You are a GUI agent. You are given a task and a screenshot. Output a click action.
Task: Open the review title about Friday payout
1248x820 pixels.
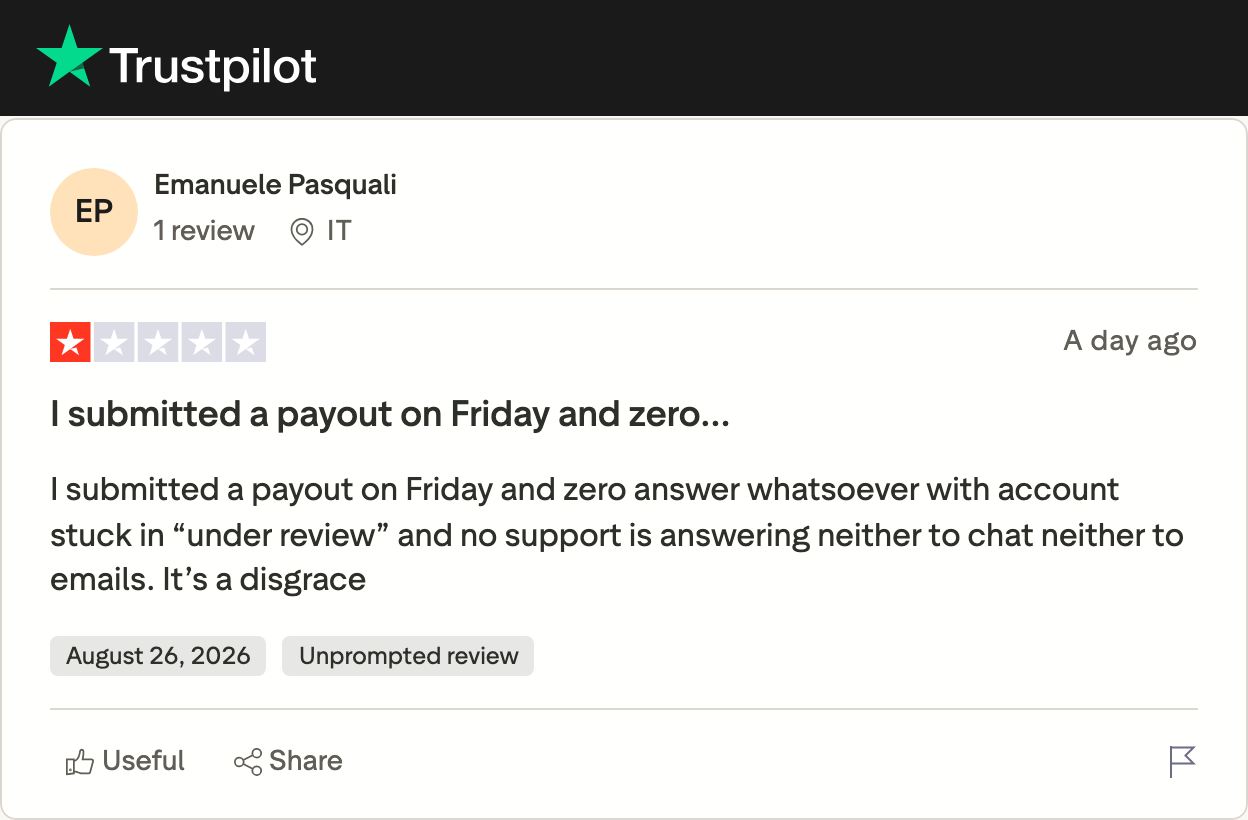(x=390, y=414)
